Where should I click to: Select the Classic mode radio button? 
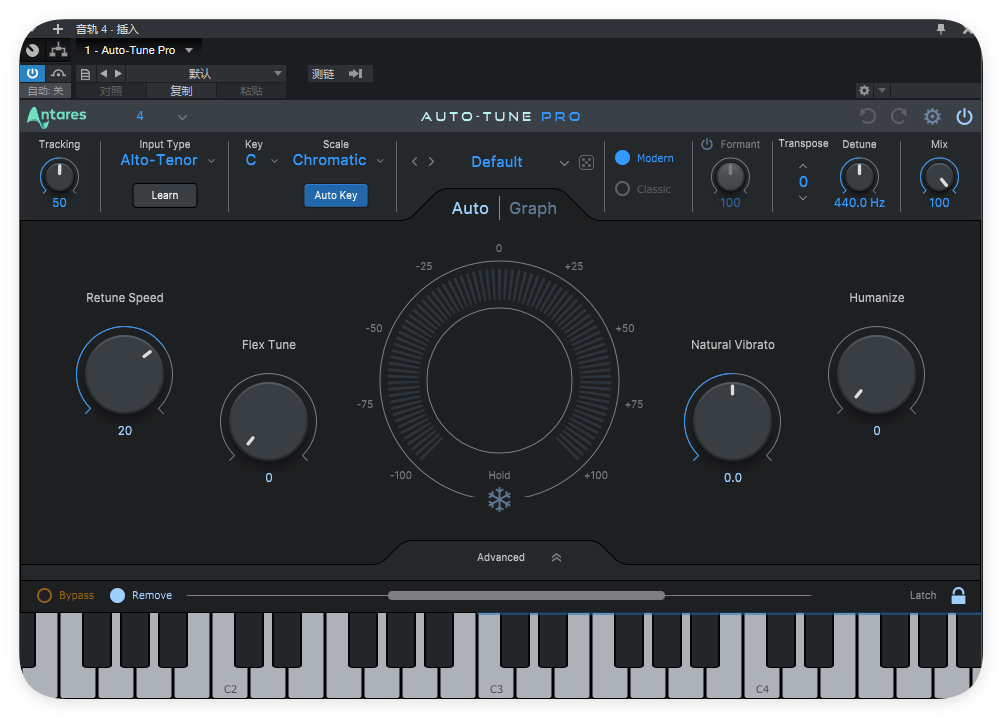[x=622, y=189]
